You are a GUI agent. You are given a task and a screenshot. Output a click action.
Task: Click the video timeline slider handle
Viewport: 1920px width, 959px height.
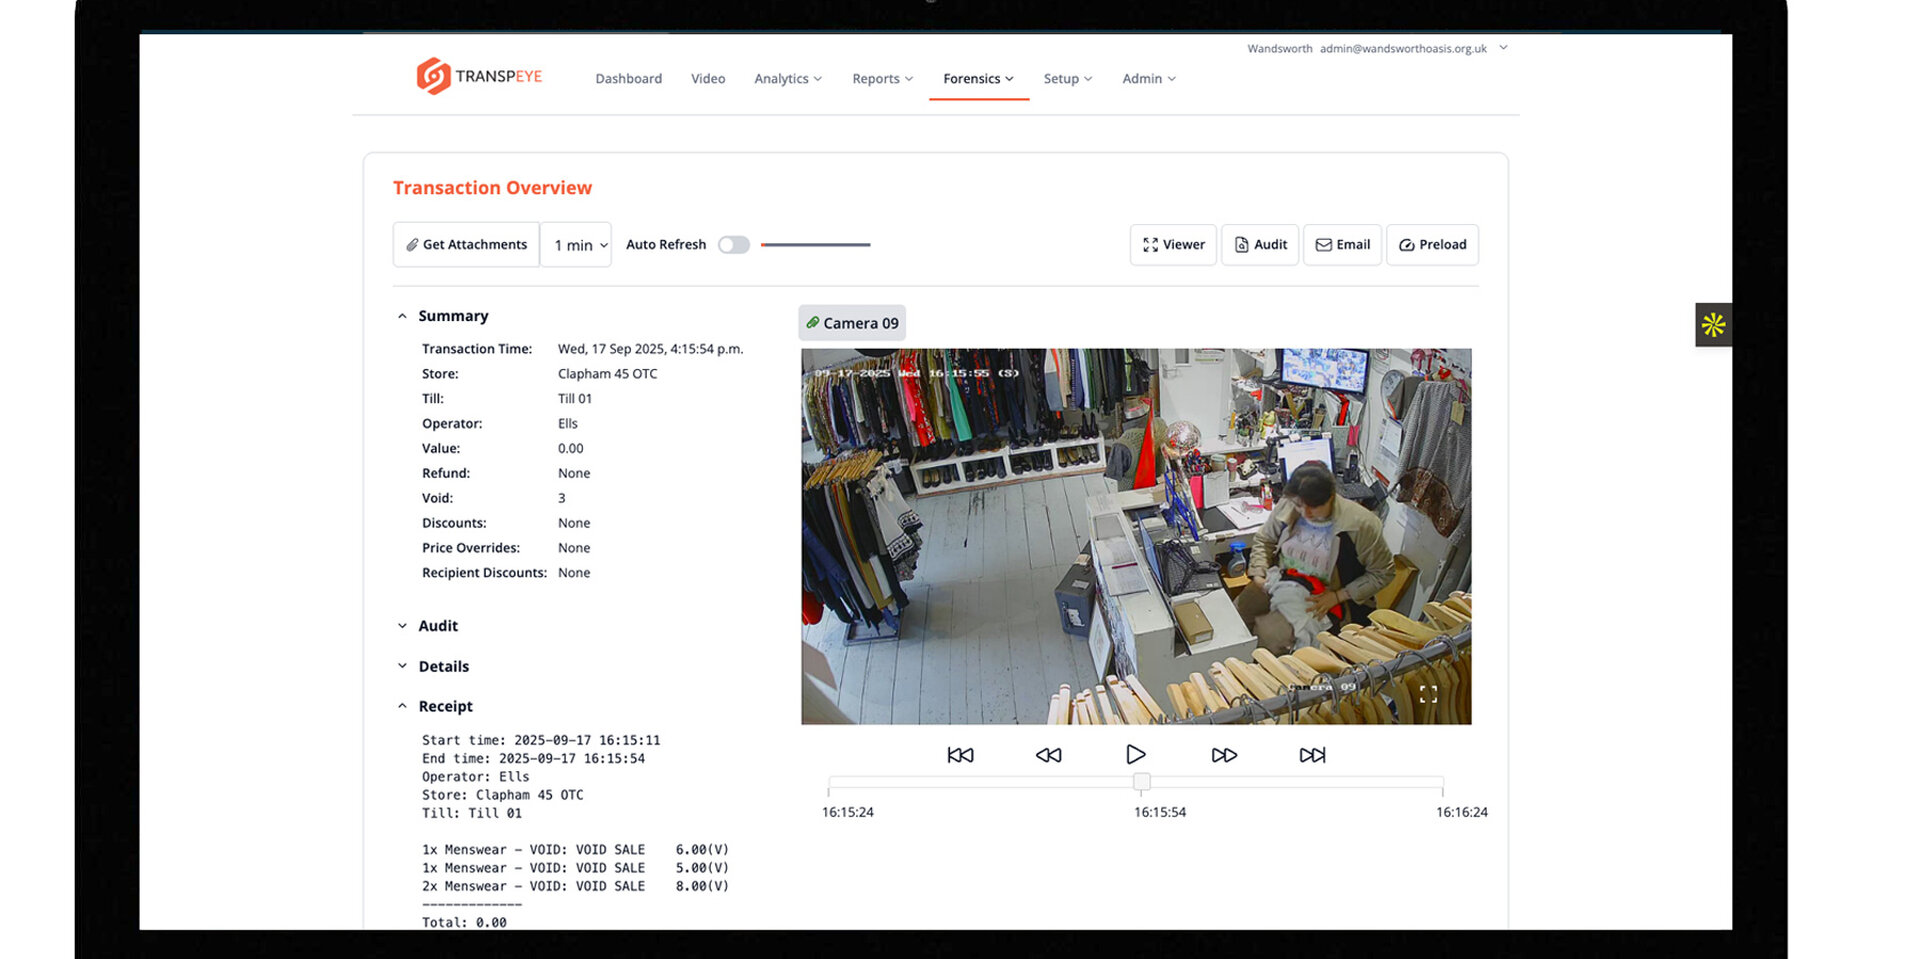click(1141, 782)
